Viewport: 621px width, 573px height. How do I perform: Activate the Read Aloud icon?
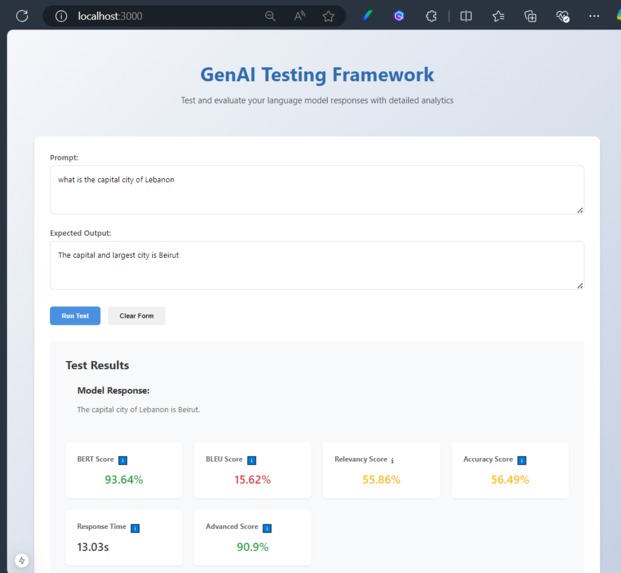[x=300, y=16]
